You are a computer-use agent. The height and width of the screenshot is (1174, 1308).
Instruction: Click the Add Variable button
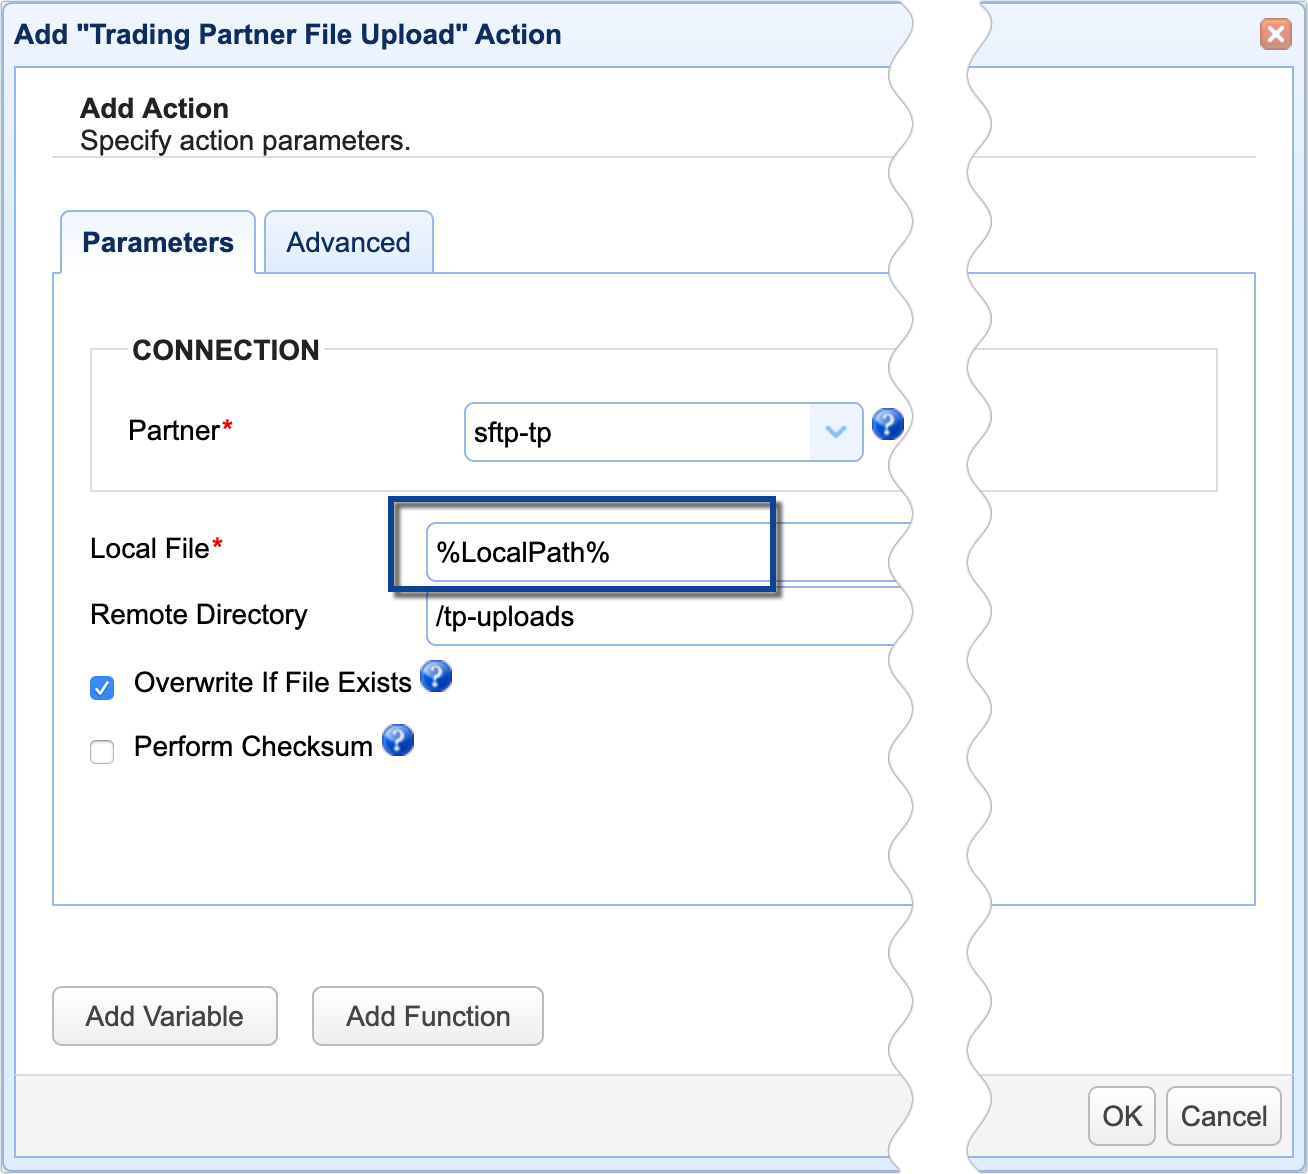click(x=164, y=1016)
